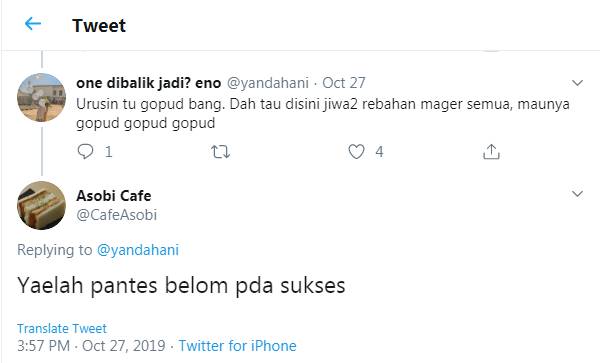Click the reply count 1
Image resolution: width=600 pixels, height=363 pixels.
click(109, 152)
